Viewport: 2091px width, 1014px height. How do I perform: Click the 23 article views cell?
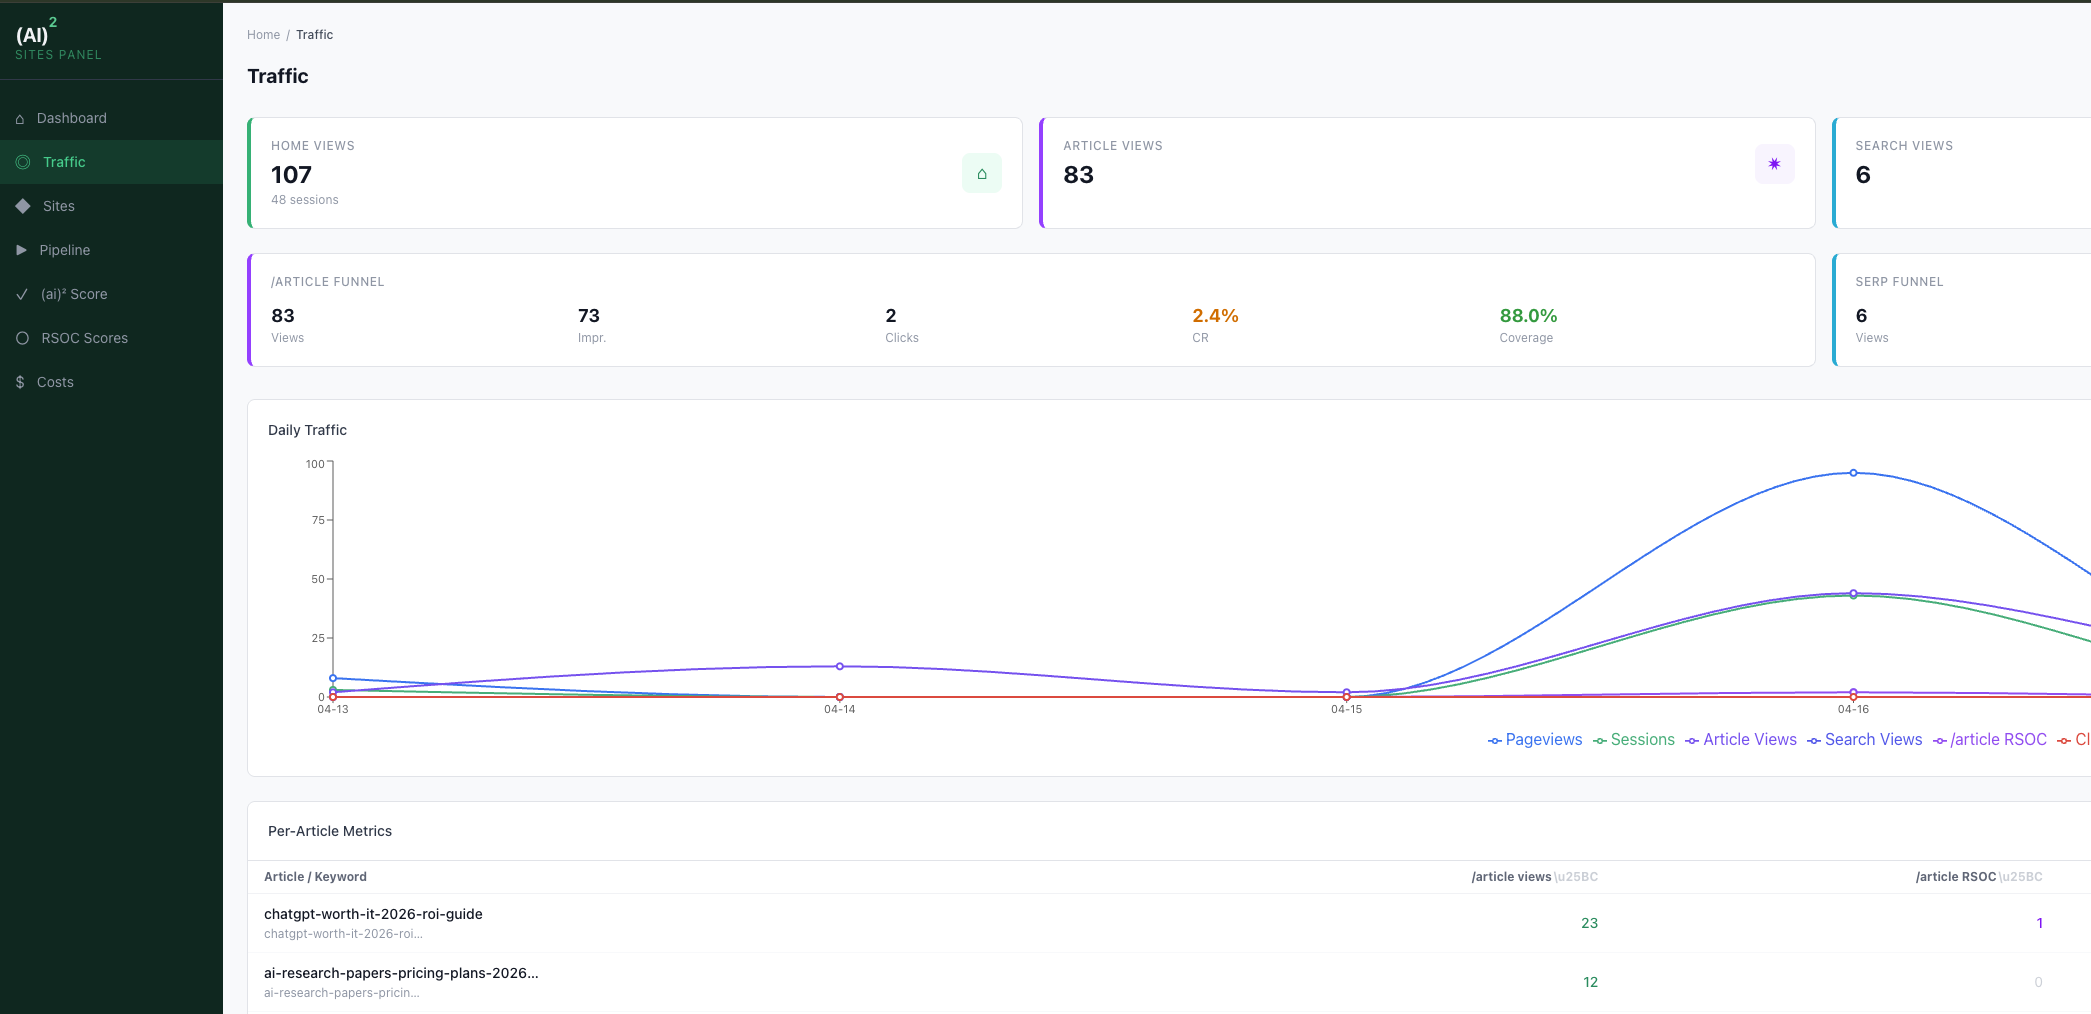(x=1589, y=923)
